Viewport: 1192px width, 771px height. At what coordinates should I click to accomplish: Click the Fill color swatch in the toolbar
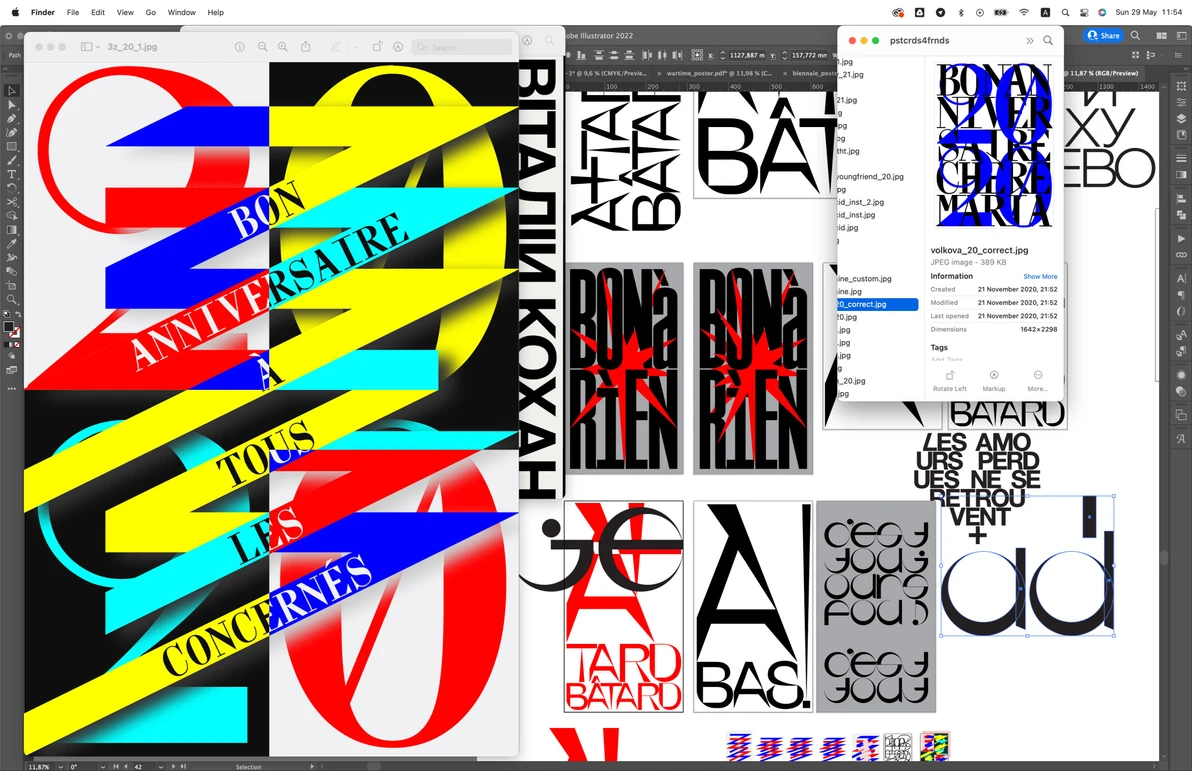[x=9, y=327]
